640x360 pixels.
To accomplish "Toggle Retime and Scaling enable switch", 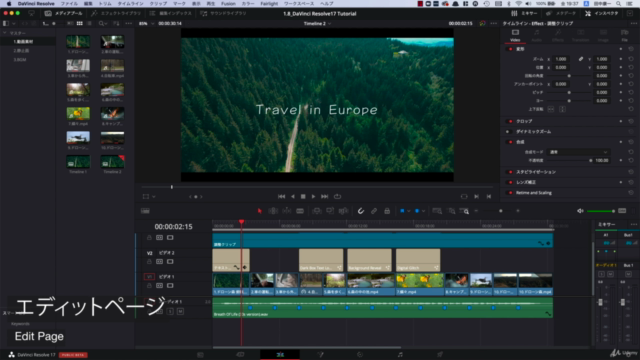I will pyautogui.click(x=510, y=193).
